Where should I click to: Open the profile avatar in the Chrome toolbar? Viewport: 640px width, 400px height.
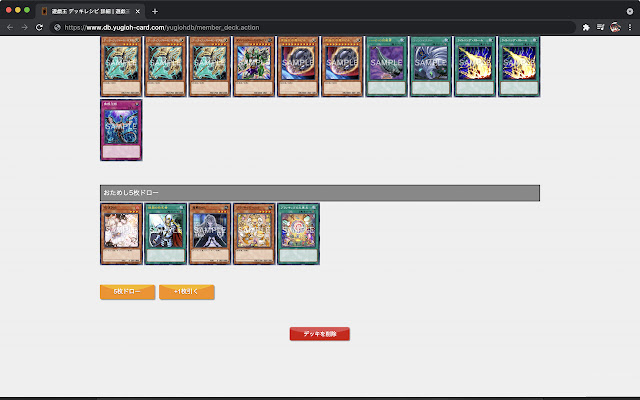(615, 27)
